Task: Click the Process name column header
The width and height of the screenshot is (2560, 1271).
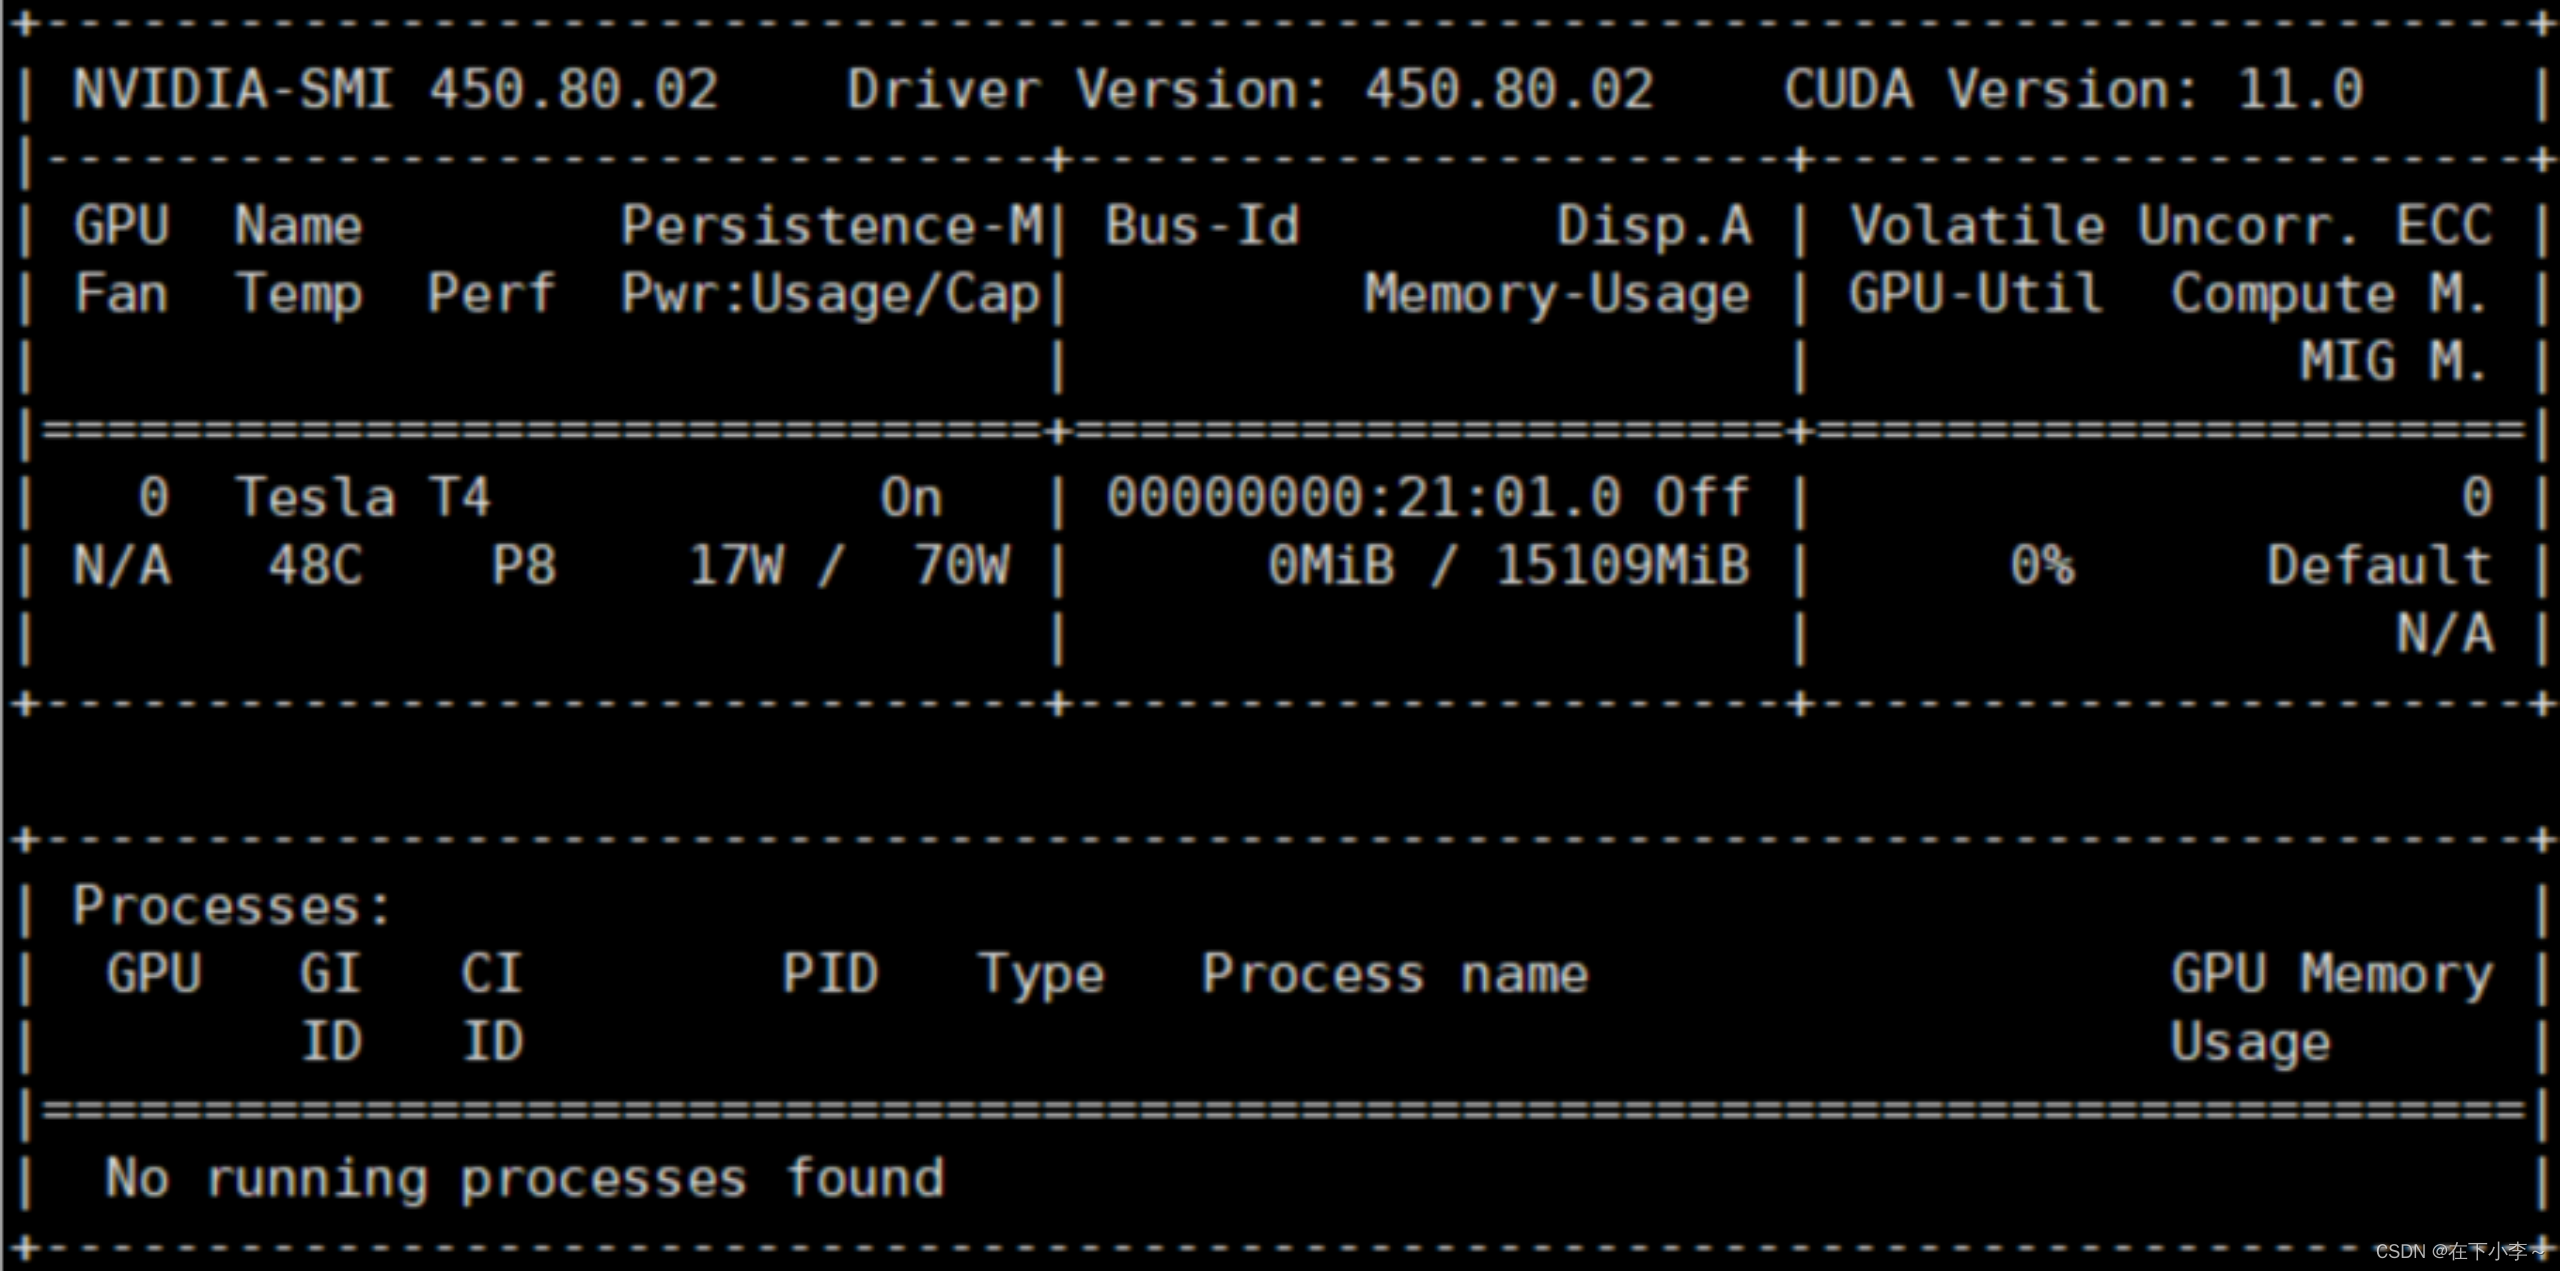Action: (1394, 973)
